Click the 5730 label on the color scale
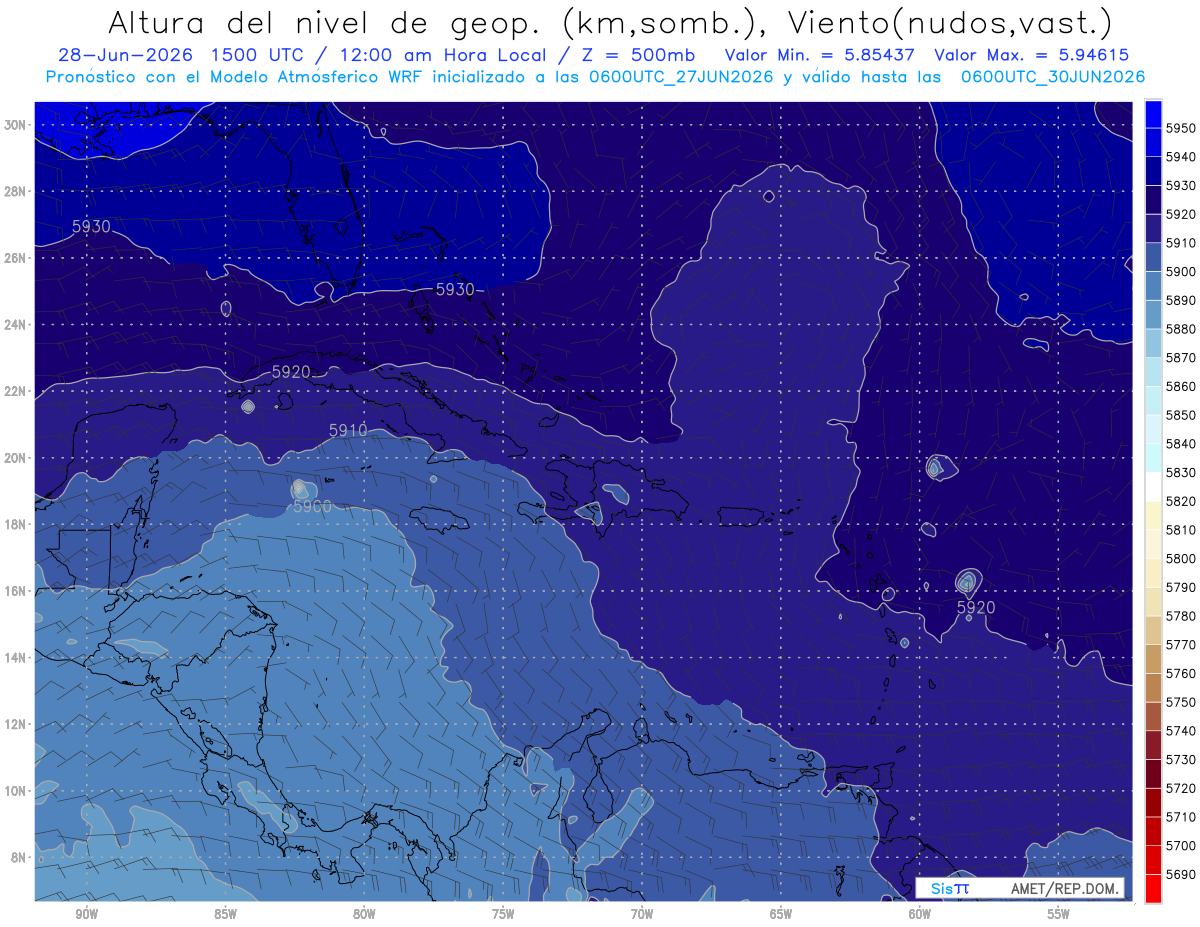 coord(1181,760)
